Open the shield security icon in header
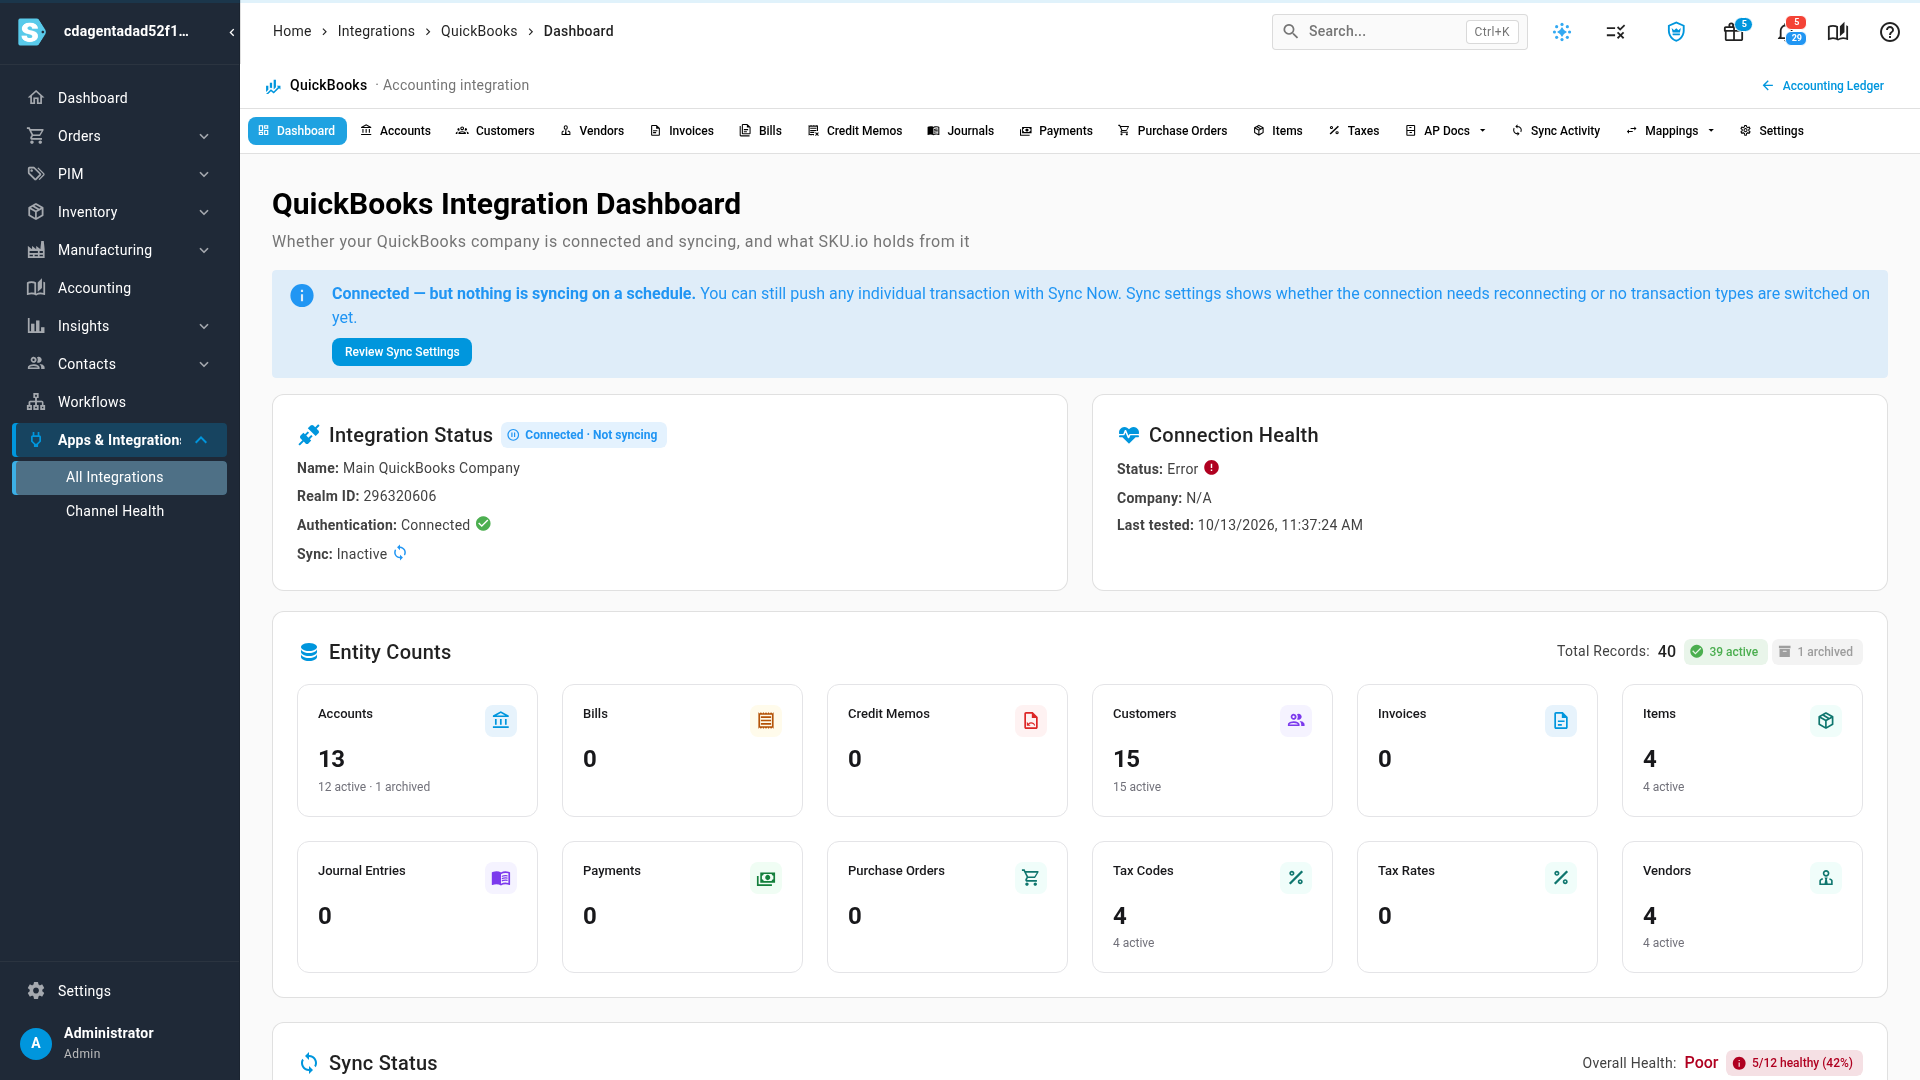 (x=1677, y=32)
